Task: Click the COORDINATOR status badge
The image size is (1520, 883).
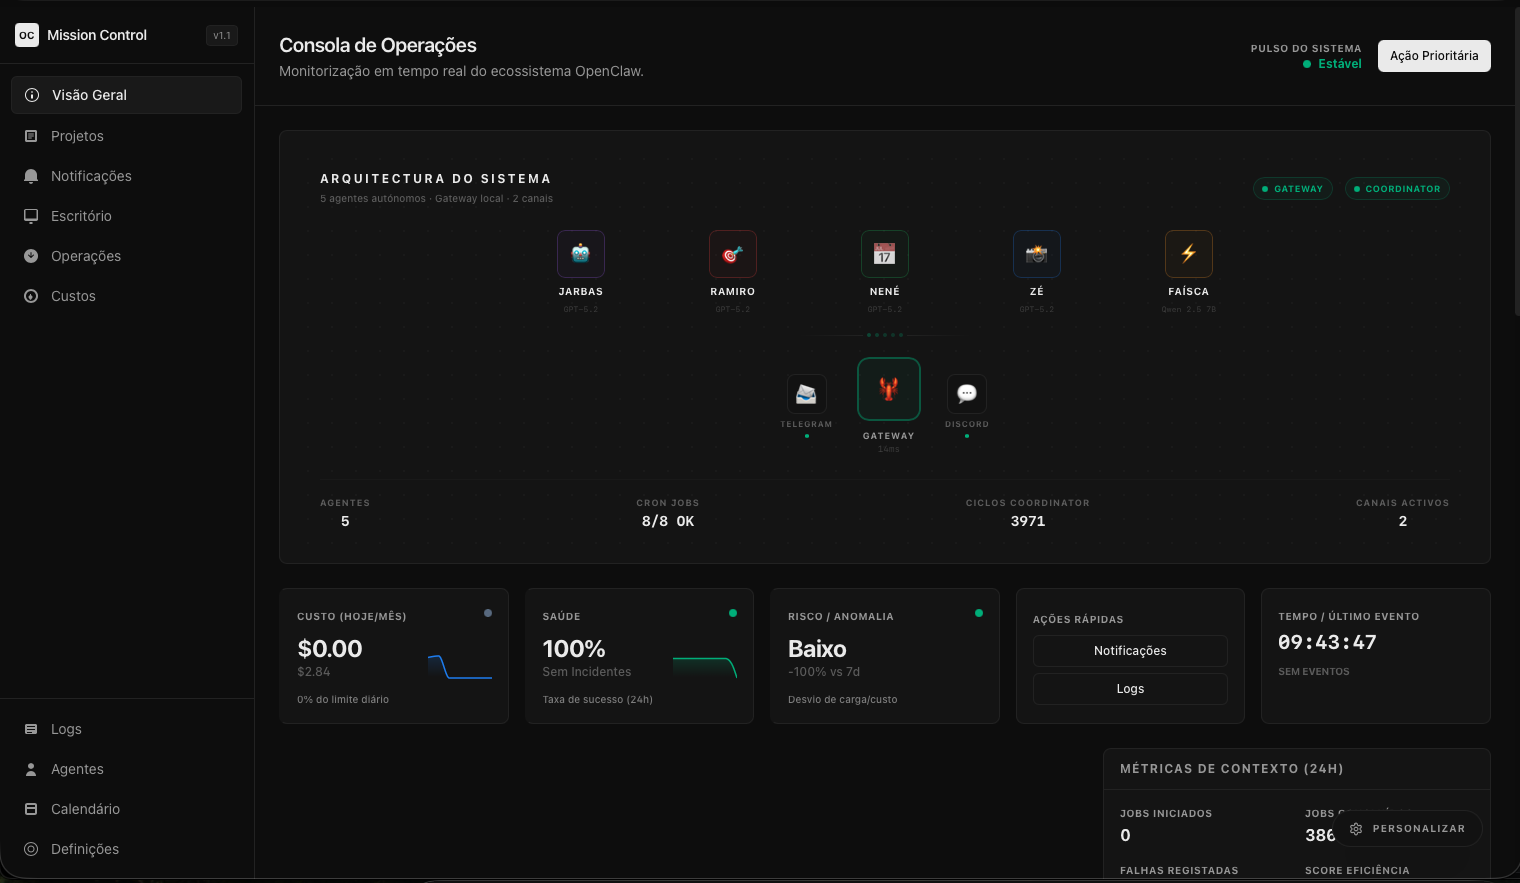Action: (1397, 189)
